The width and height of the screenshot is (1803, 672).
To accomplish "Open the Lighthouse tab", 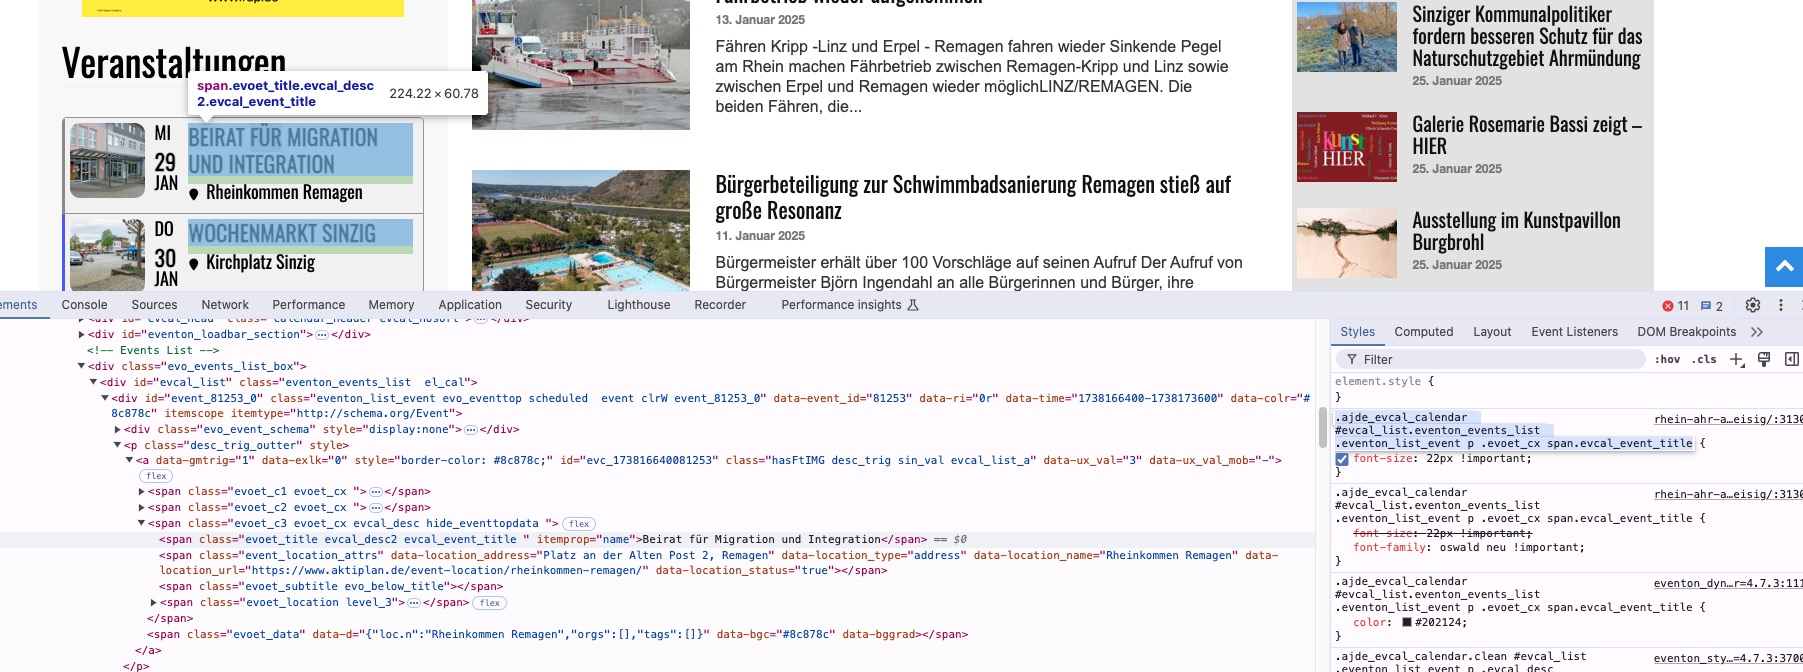I will [x=639, y=305].
